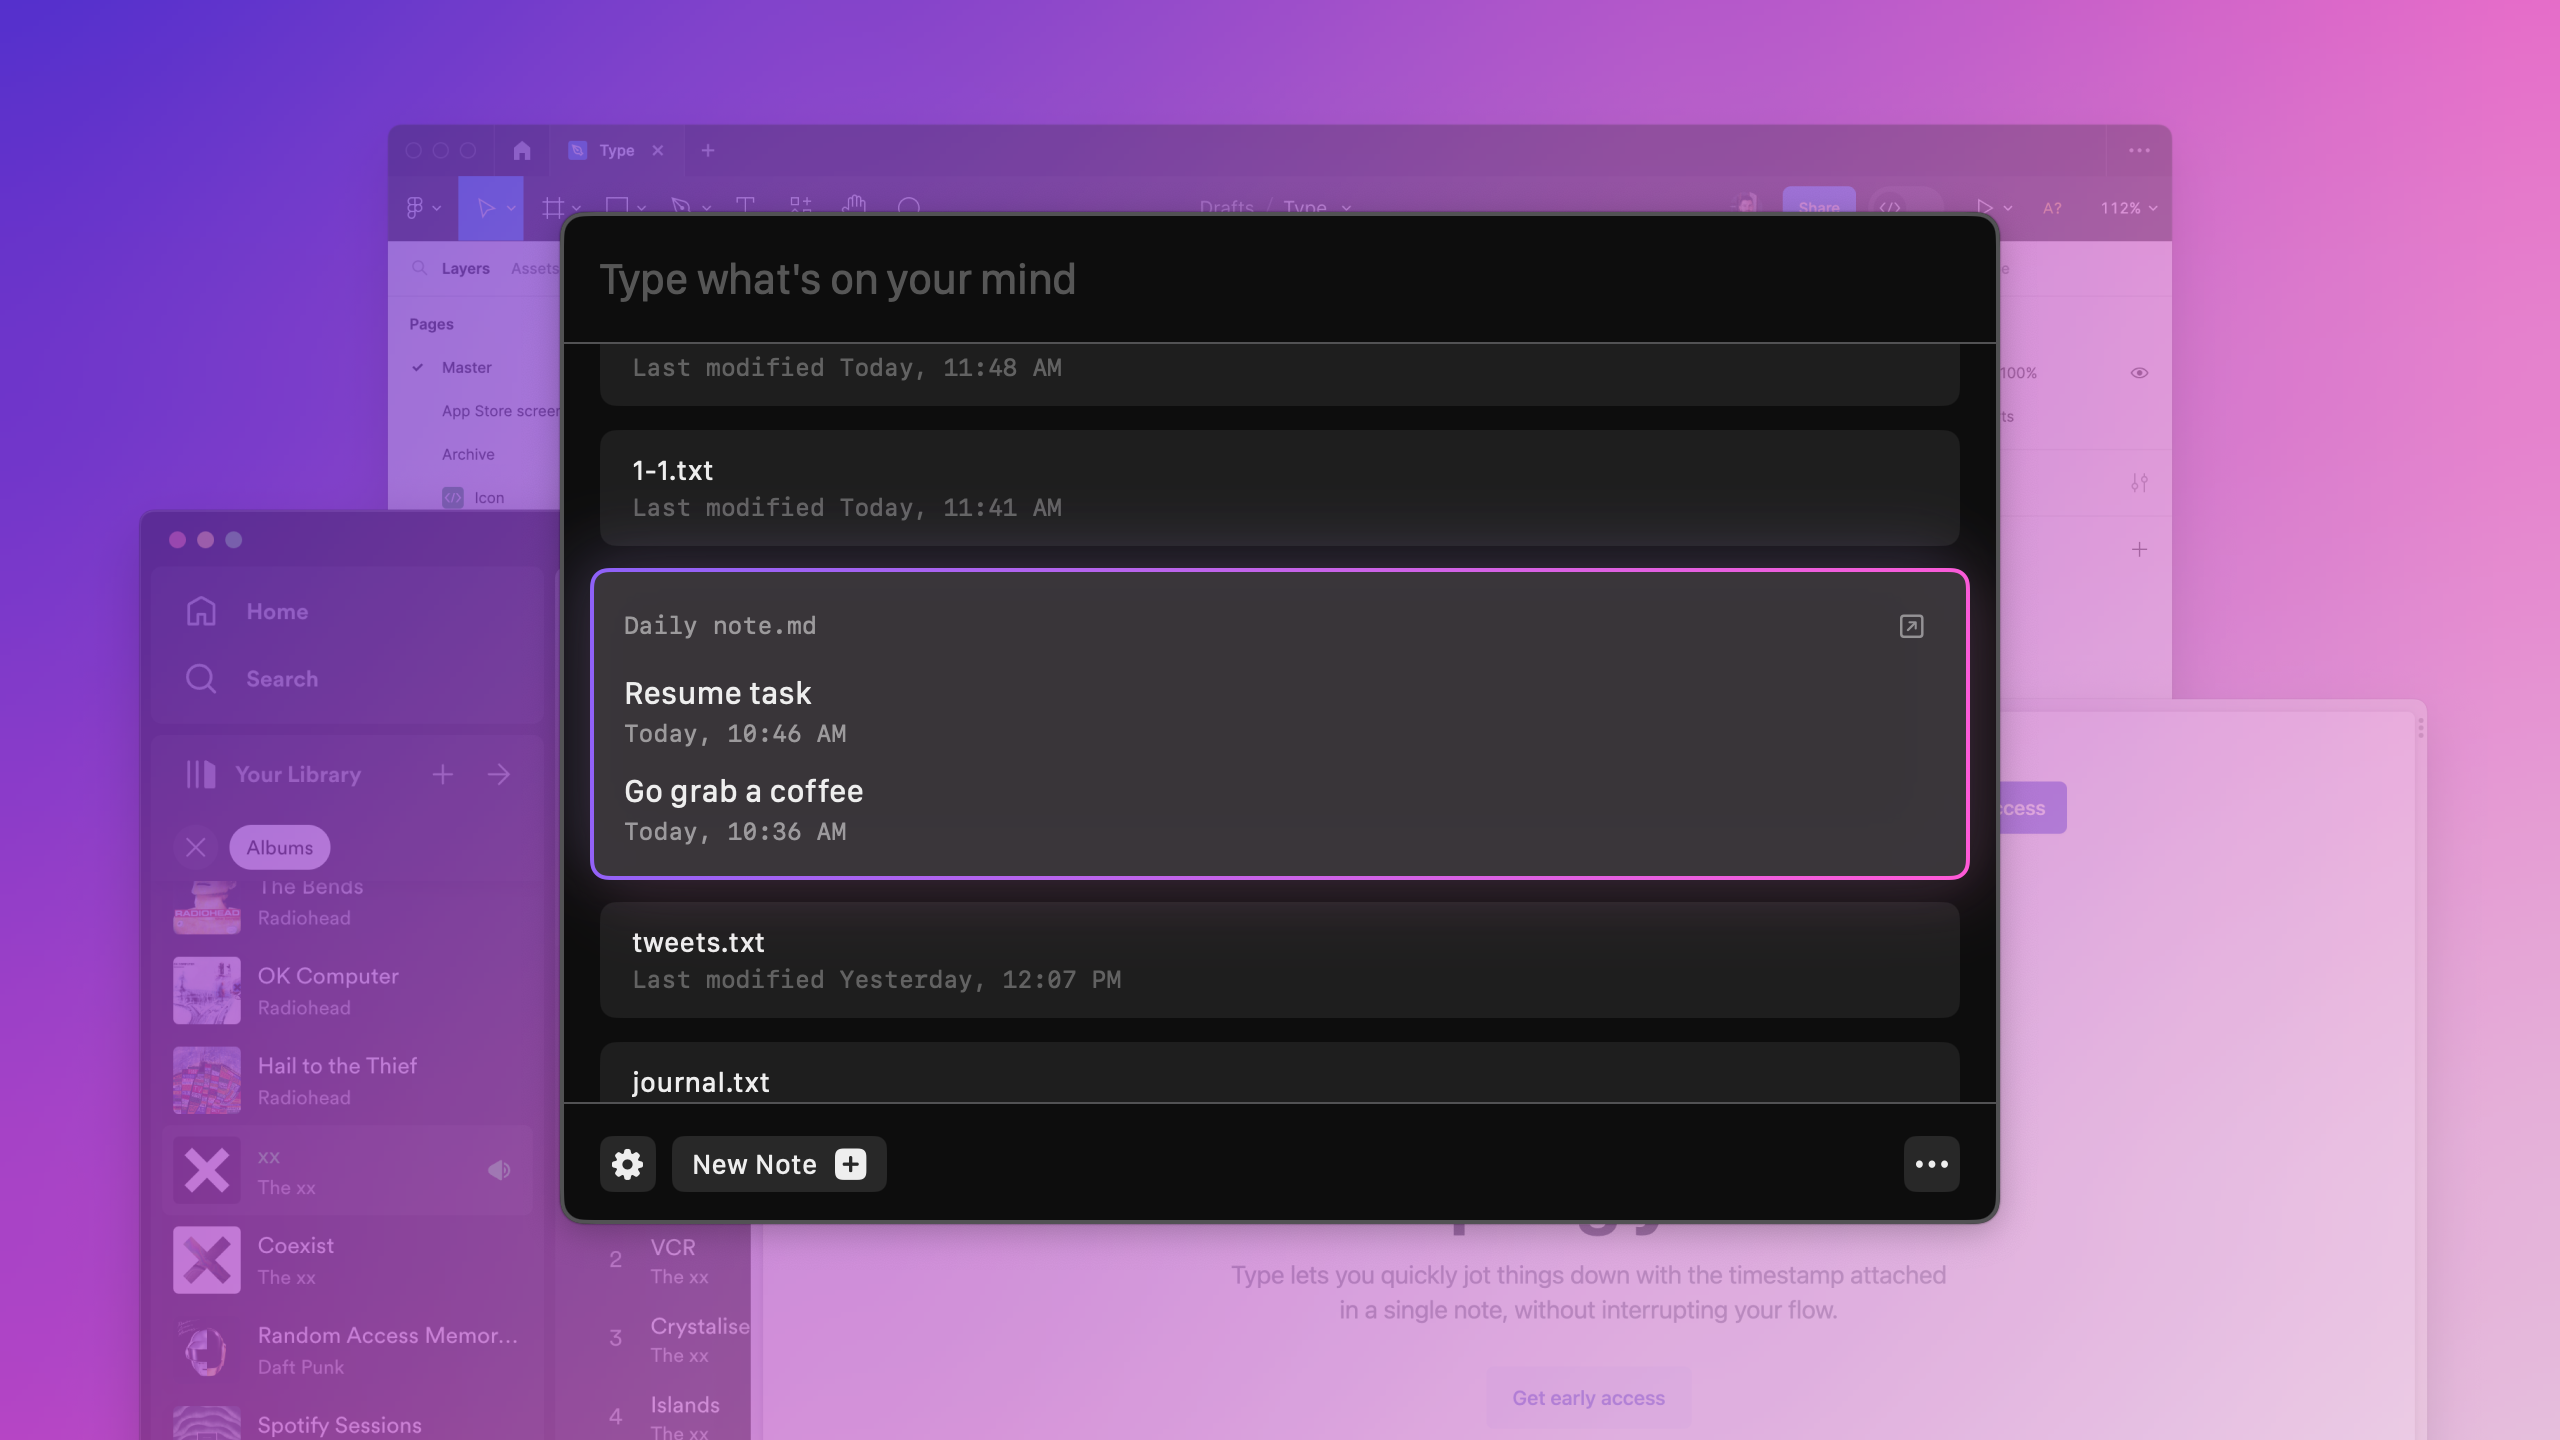Click the more options (…) icon

coord(1932,1164)
